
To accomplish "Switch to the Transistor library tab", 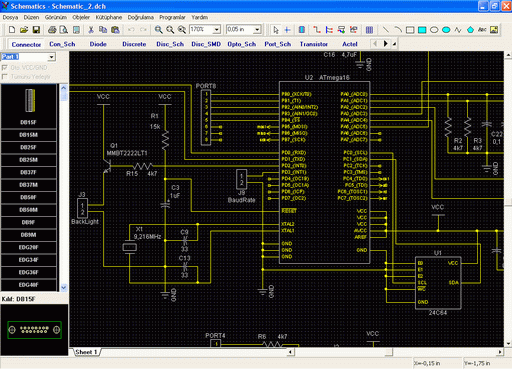I will coord(314,44).
